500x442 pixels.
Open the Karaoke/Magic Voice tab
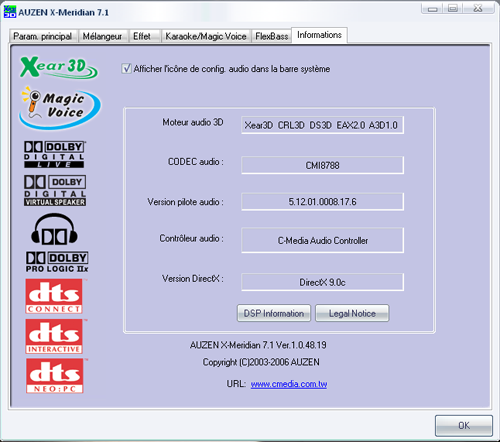pyautogui.click(x=206, y=36)
